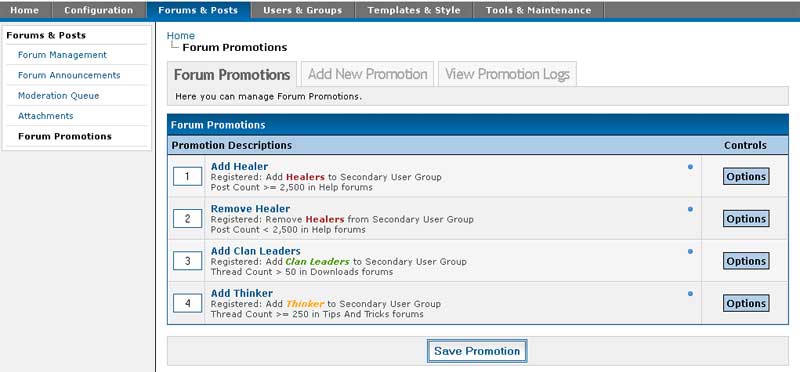The width and height of the screenshot is (800, 372).
Task: Switch to Add New Promotion tab
Action: pyautogui.click(x=367, y=75)
